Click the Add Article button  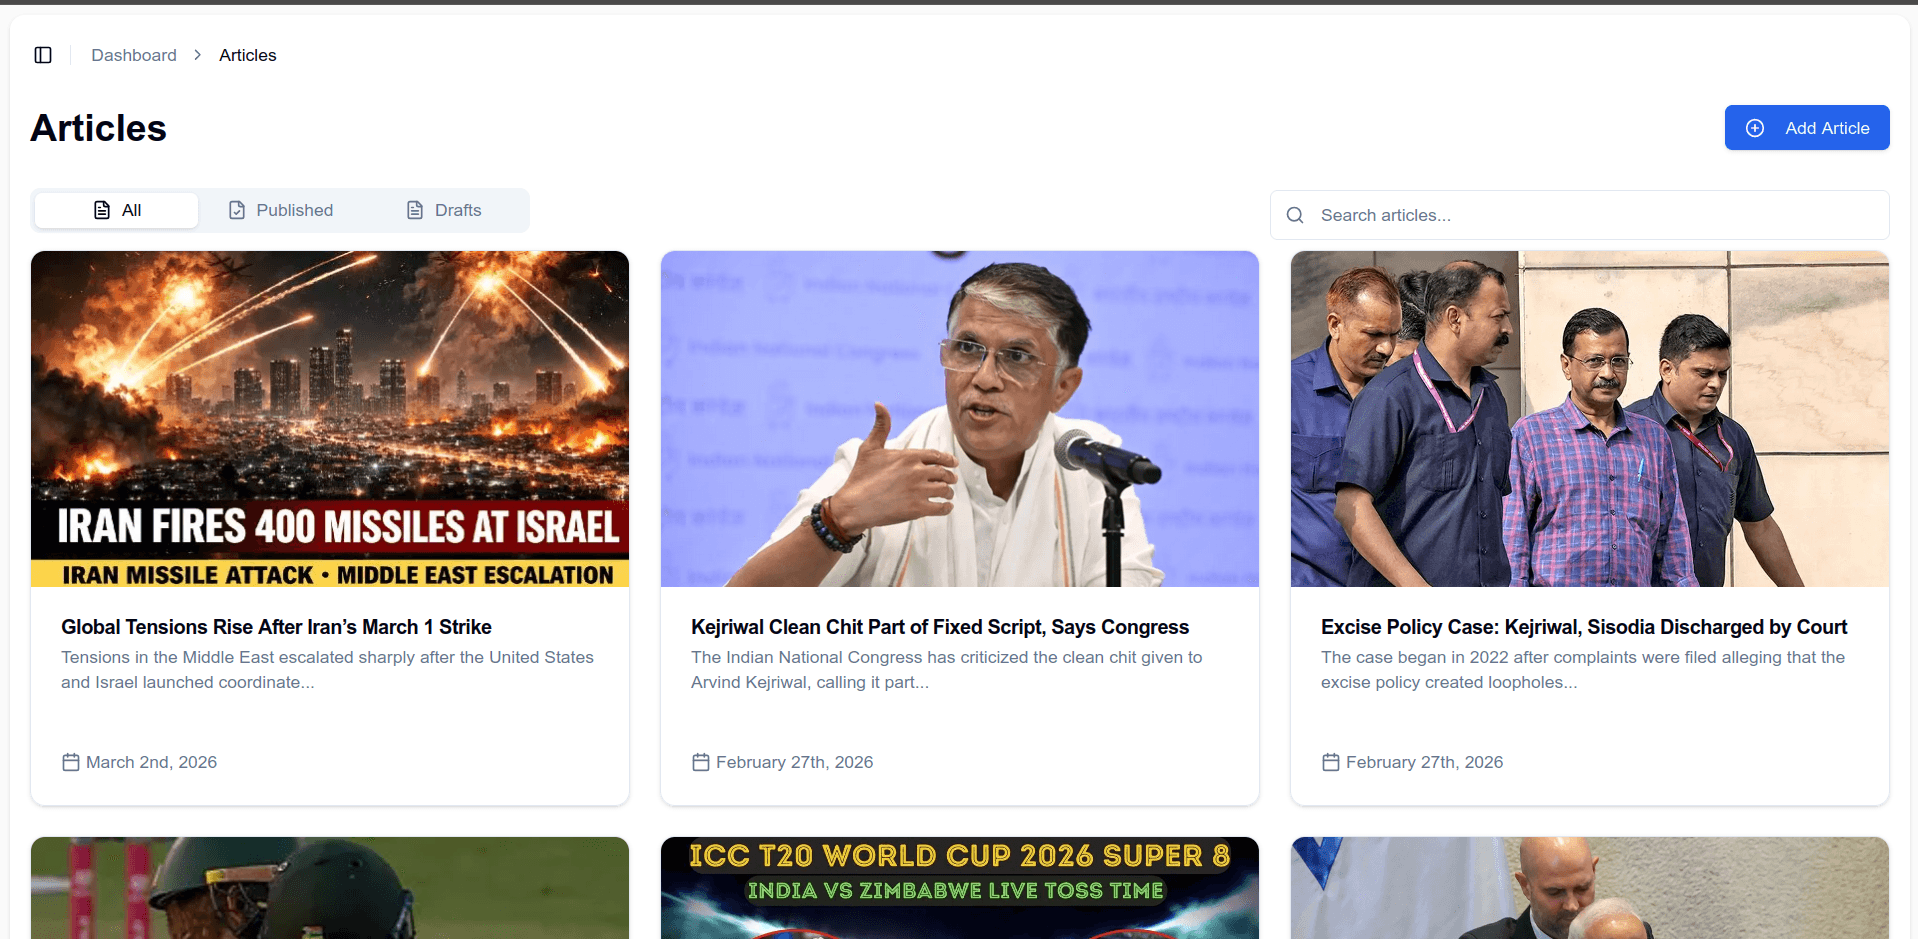[x=1807, y=128]
